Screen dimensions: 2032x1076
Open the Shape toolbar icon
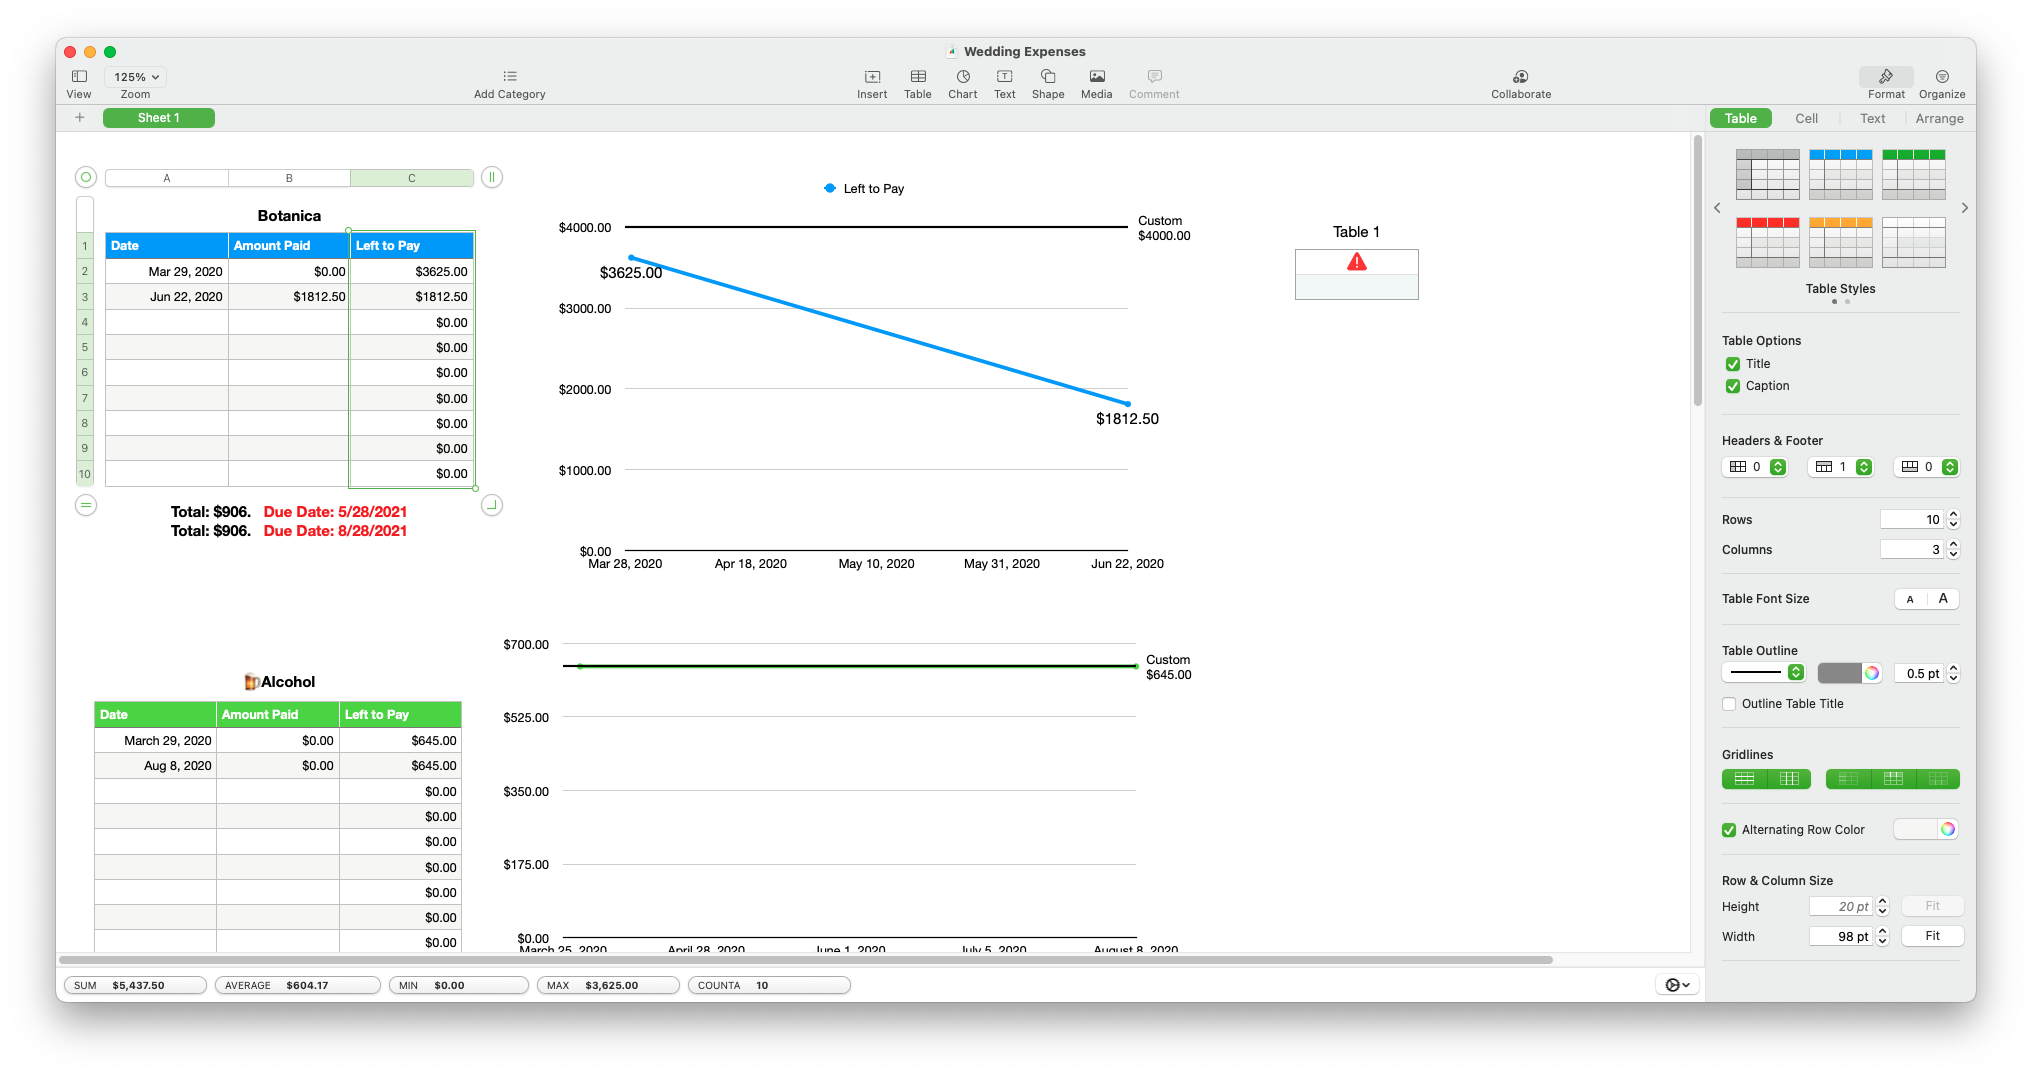point(1048,77)
